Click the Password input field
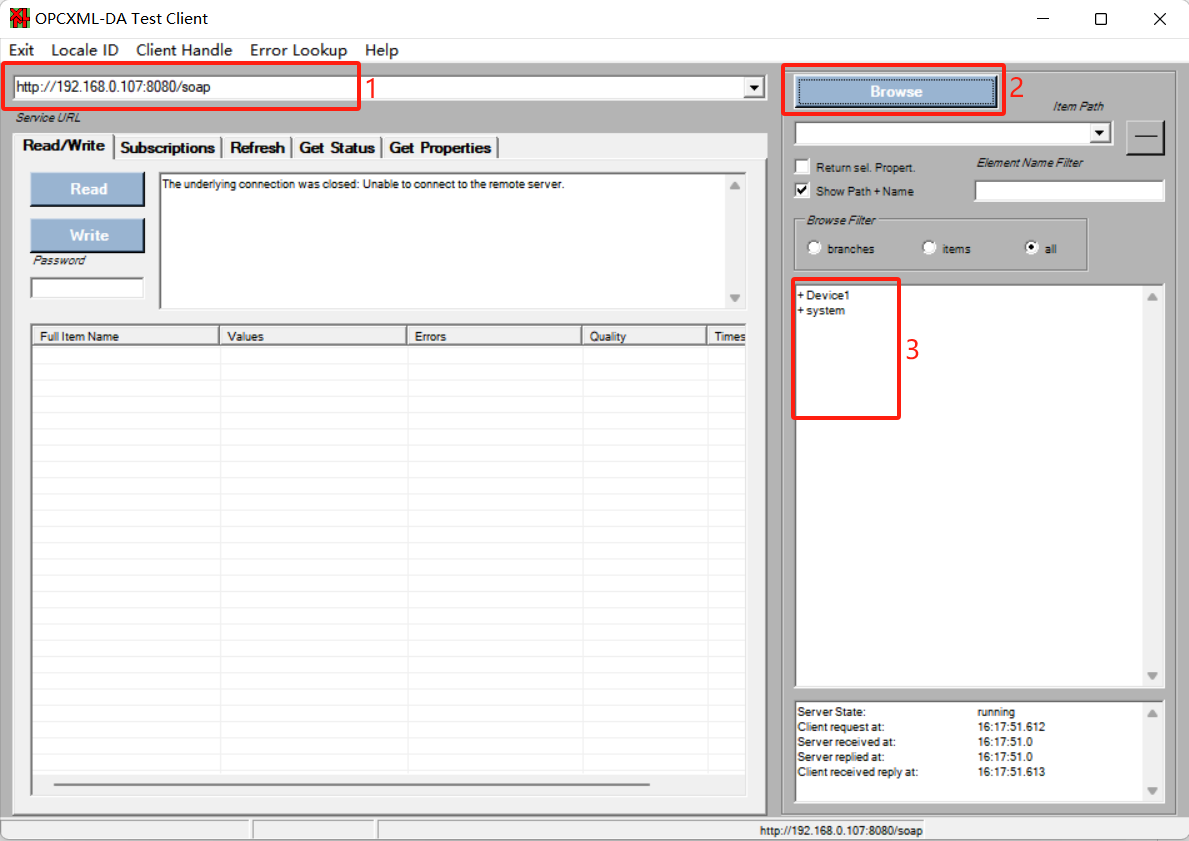Screen dimensions: 1189x841 pyautogui.click(x=87, y=288)
